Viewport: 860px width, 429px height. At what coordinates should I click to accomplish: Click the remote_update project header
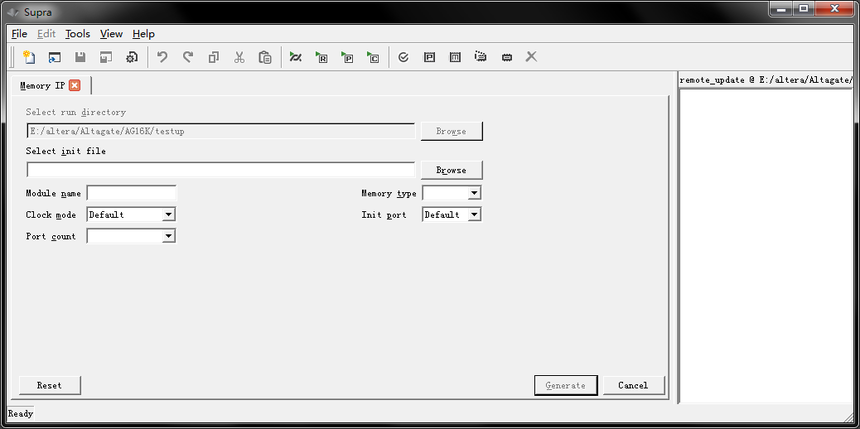pyautogui.click(x=766, y=80)
